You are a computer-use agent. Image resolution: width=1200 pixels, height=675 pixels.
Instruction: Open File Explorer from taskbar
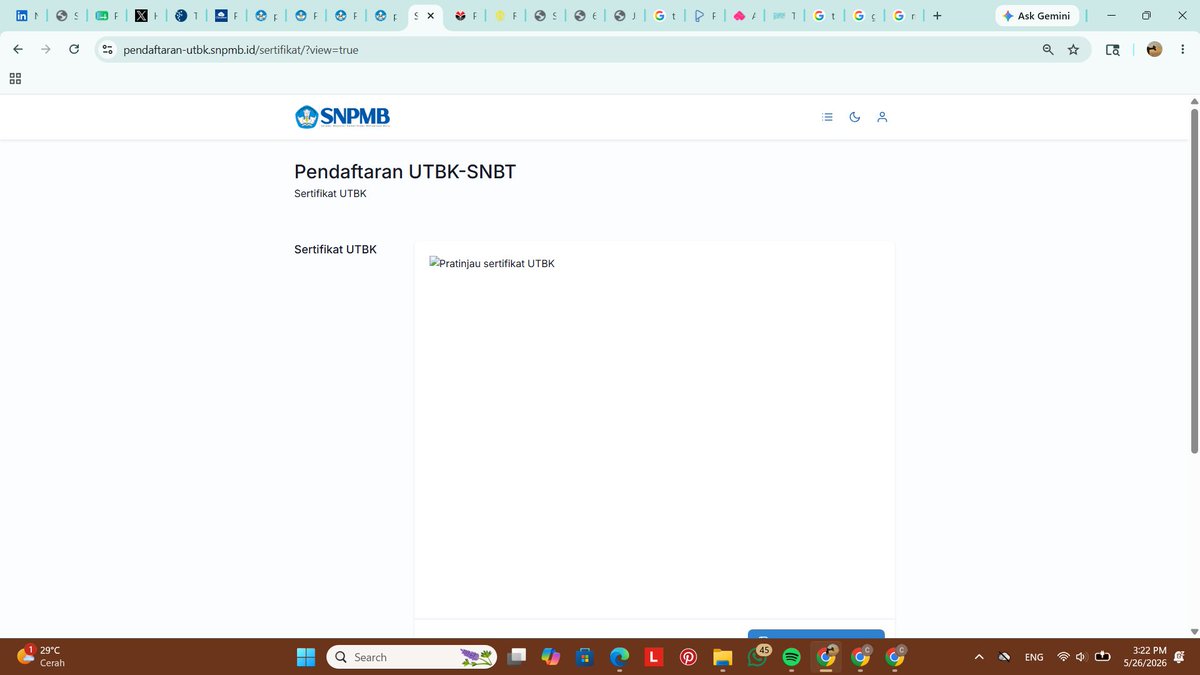(723, 657)
